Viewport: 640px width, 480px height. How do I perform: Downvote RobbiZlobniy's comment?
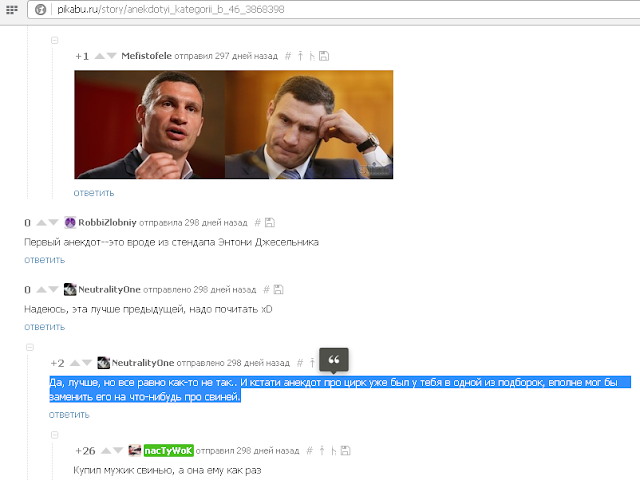53,222
